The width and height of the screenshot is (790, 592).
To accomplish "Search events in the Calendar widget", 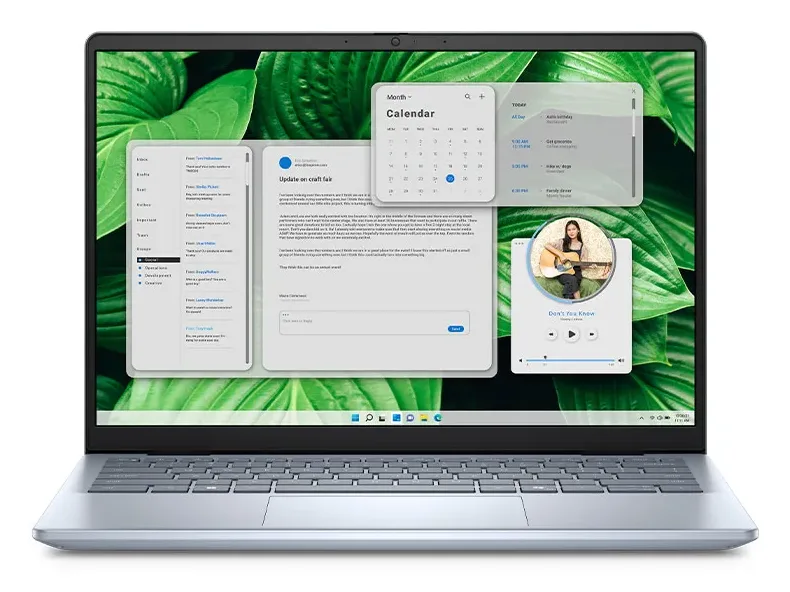I will 468,96.
